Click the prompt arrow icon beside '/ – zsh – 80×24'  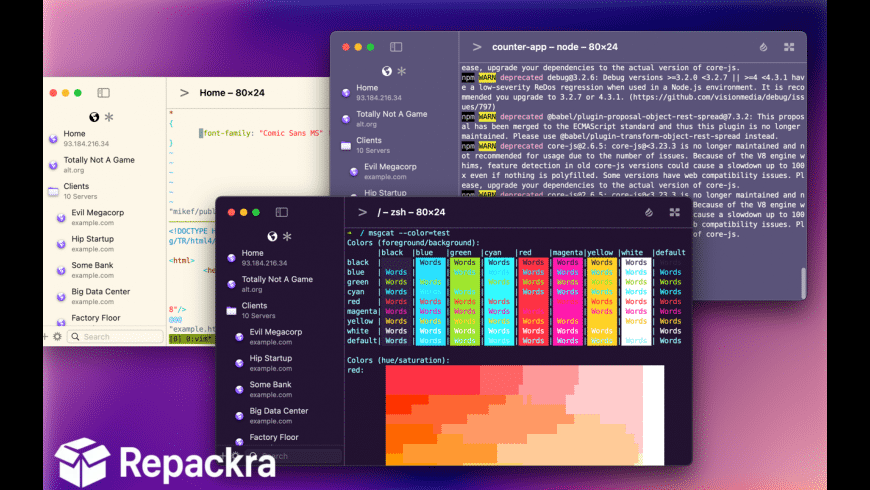362,212
